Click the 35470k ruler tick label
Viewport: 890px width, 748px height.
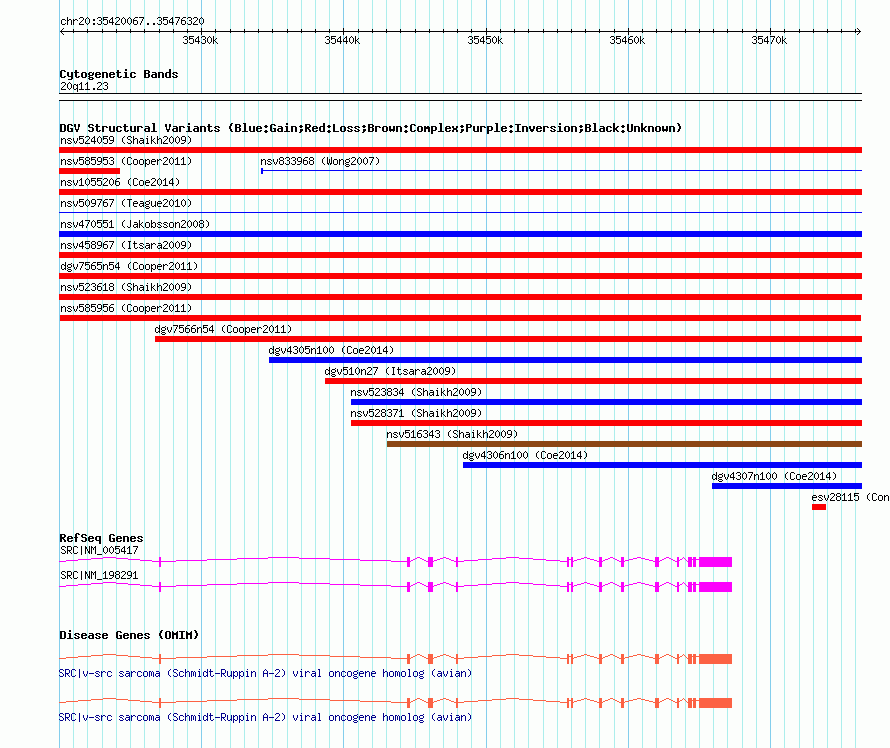coord(769,40)
